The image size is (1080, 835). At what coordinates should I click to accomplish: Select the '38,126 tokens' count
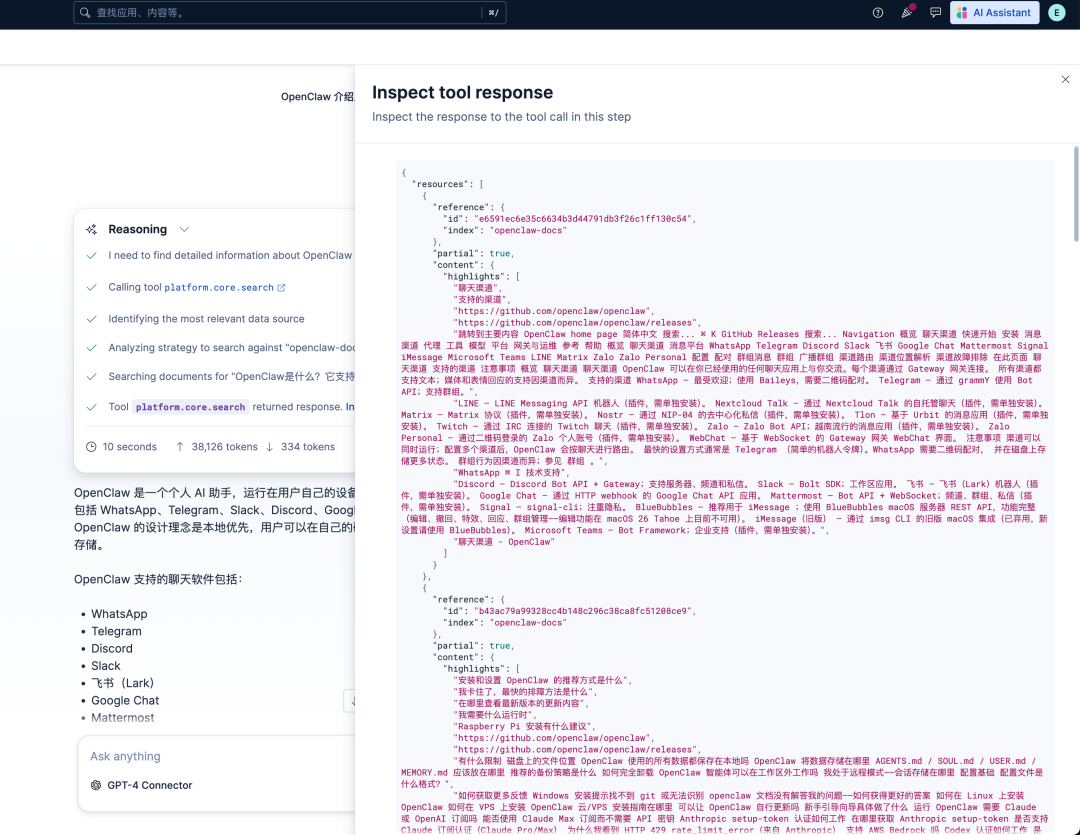coord(225,446)
